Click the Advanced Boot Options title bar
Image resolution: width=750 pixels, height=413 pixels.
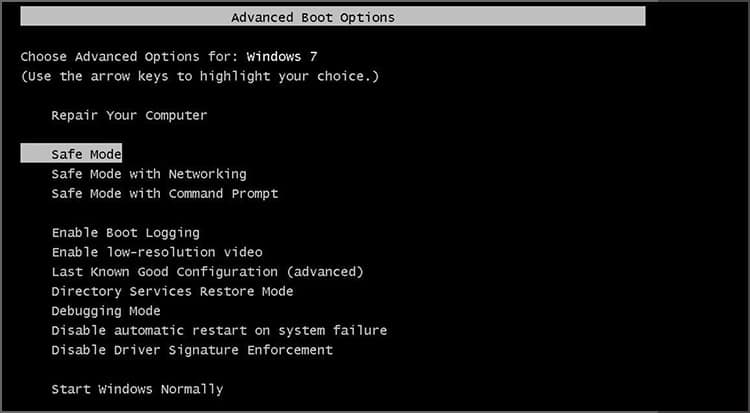(x=313, y=17)
